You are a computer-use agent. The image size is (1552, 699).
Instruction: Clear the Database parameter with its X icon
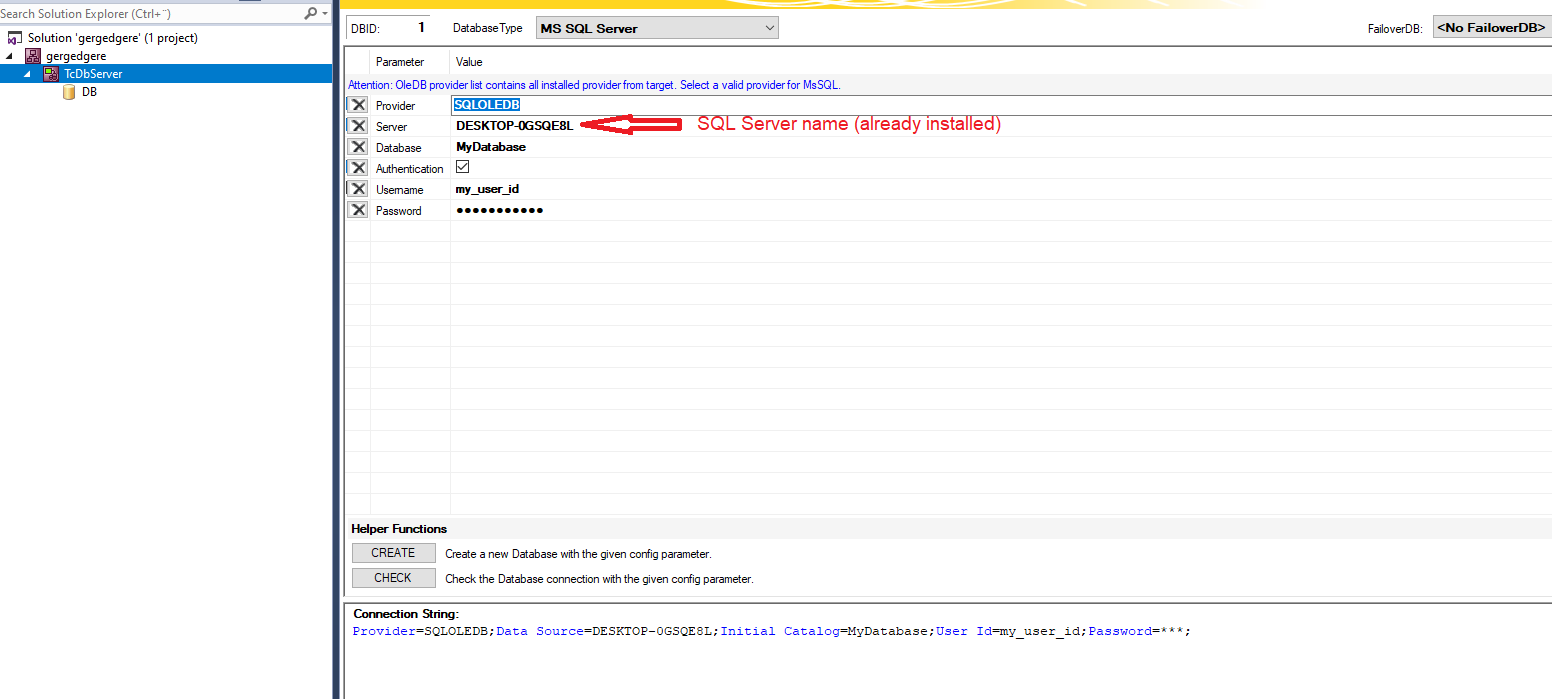[x=358, y=147]
